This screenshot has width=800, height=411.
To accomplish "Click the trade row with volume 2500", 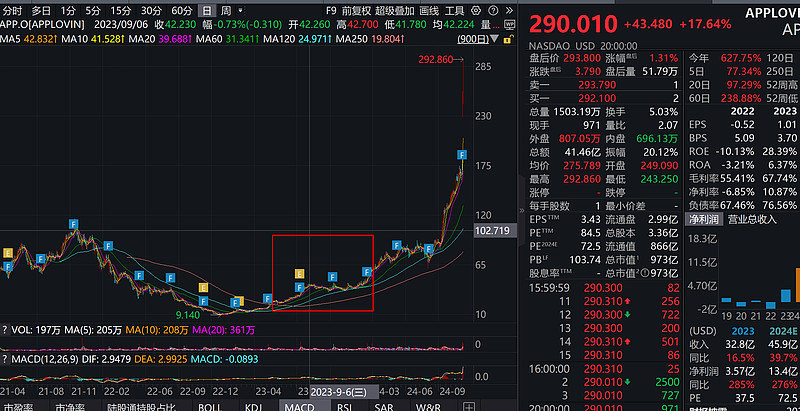I will coord(604,382).
